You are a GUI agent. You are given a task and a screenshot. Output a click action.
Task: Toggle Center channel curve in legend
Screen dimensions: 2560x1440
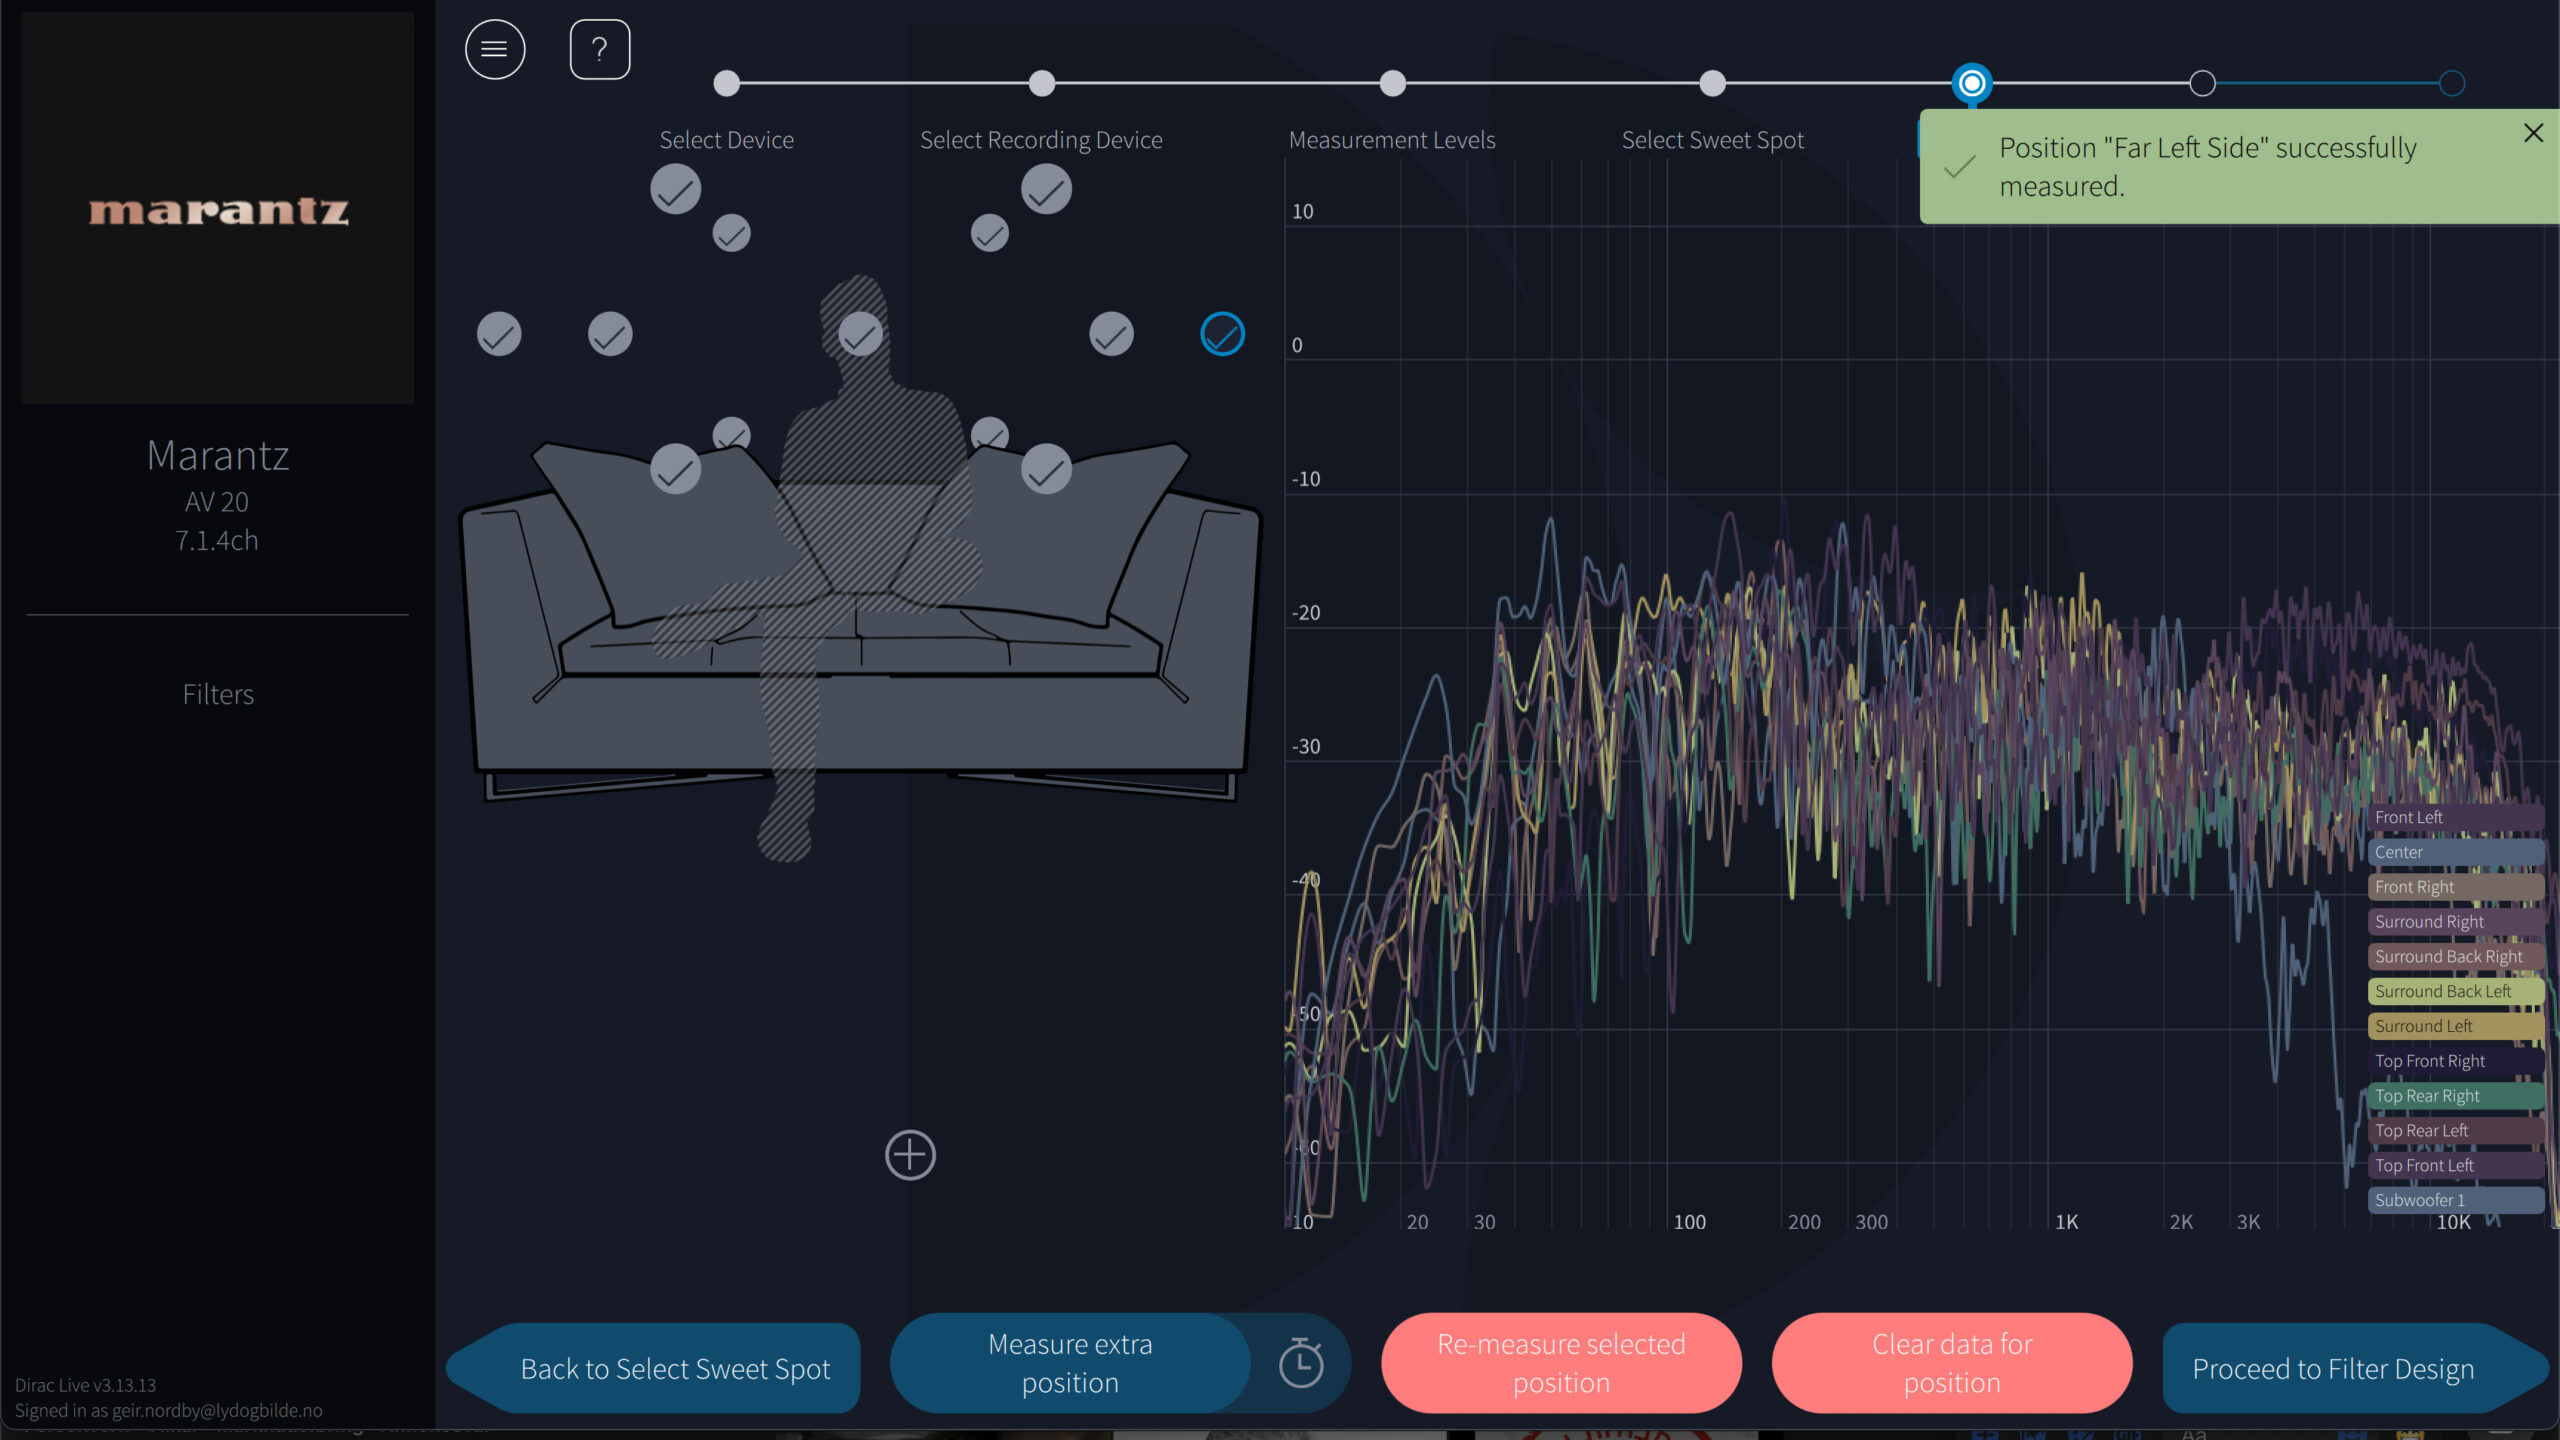pos(2454,852)
